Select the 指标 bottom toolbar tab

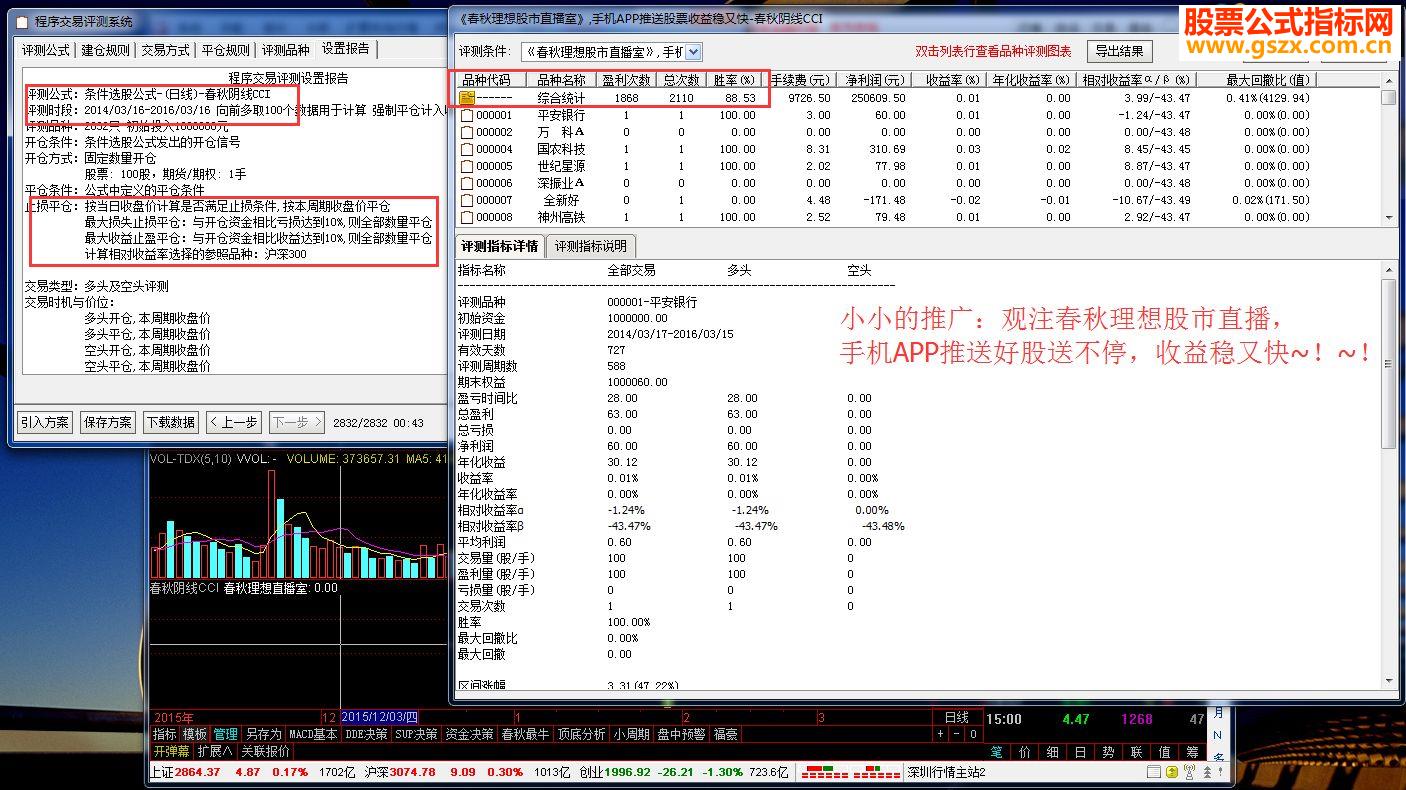point(164,734)
